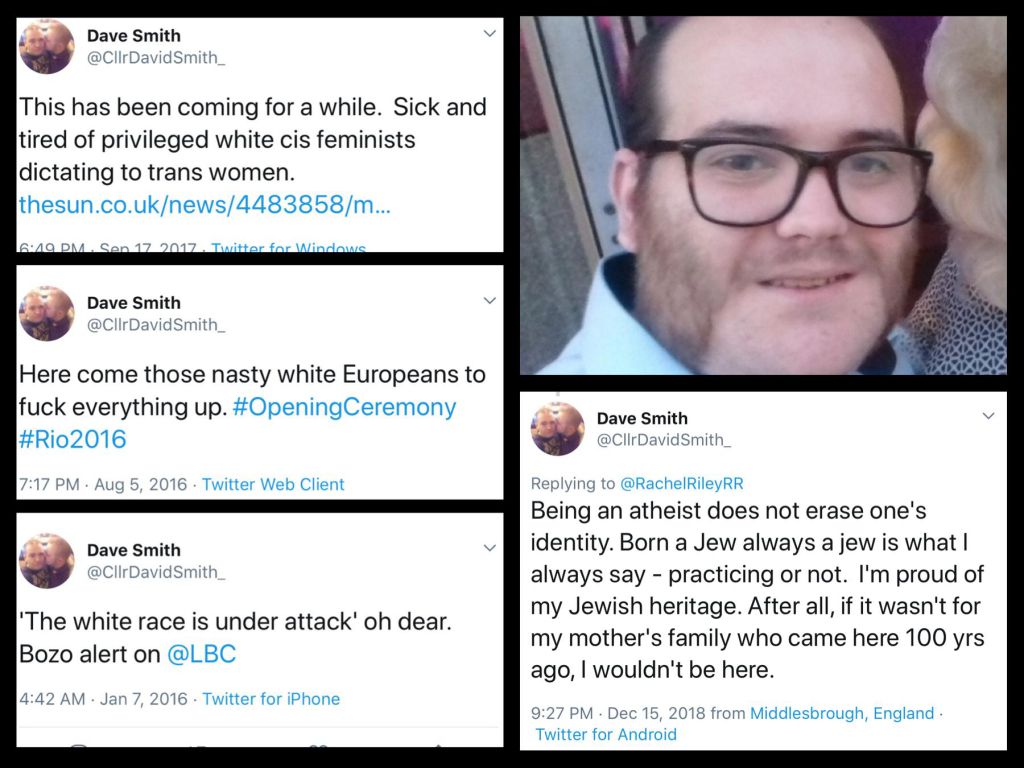Click Twitter for iPhone source link

tap(271, 699)
